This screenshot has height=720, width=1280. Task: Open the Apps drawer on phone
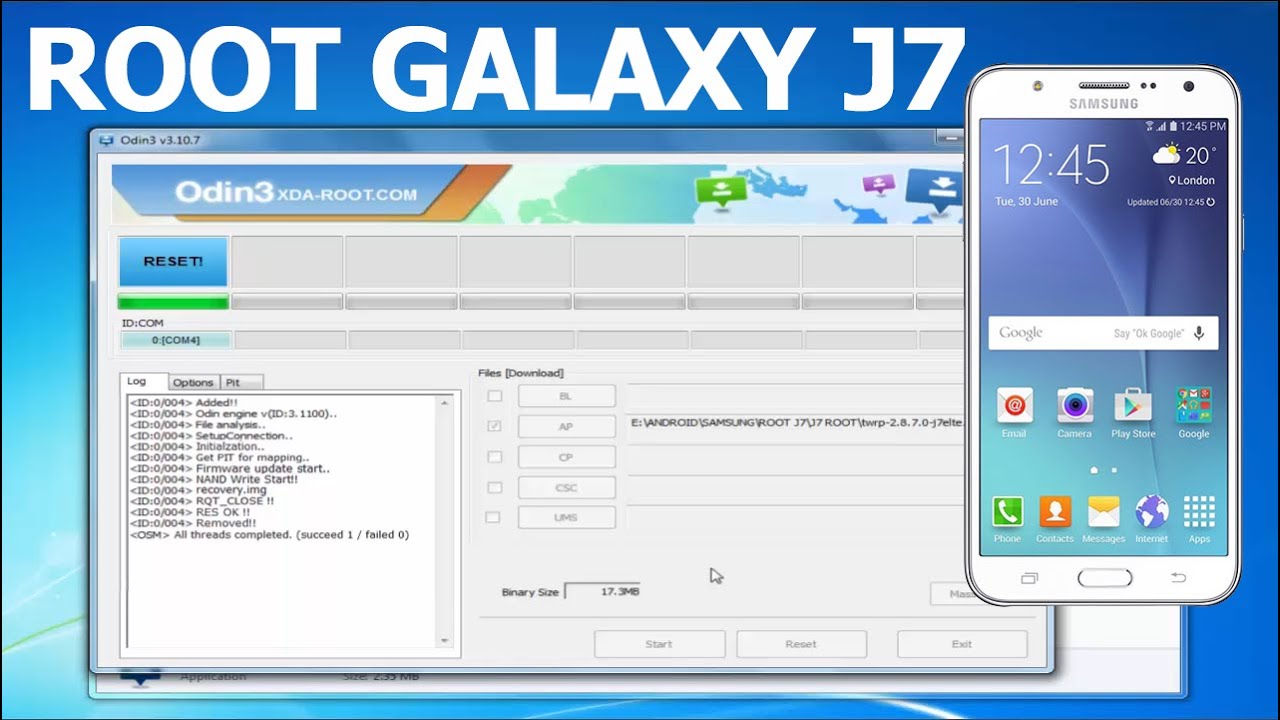pos(1199,518)
